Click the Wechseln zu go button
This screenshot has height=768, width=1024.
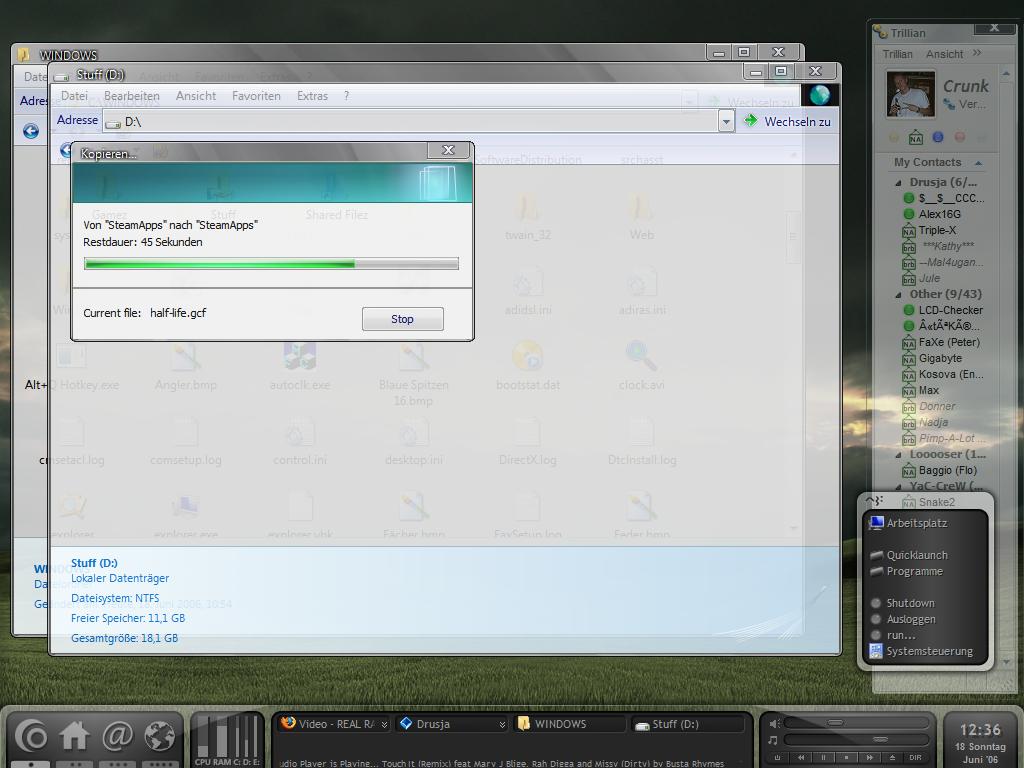point(788,121)
